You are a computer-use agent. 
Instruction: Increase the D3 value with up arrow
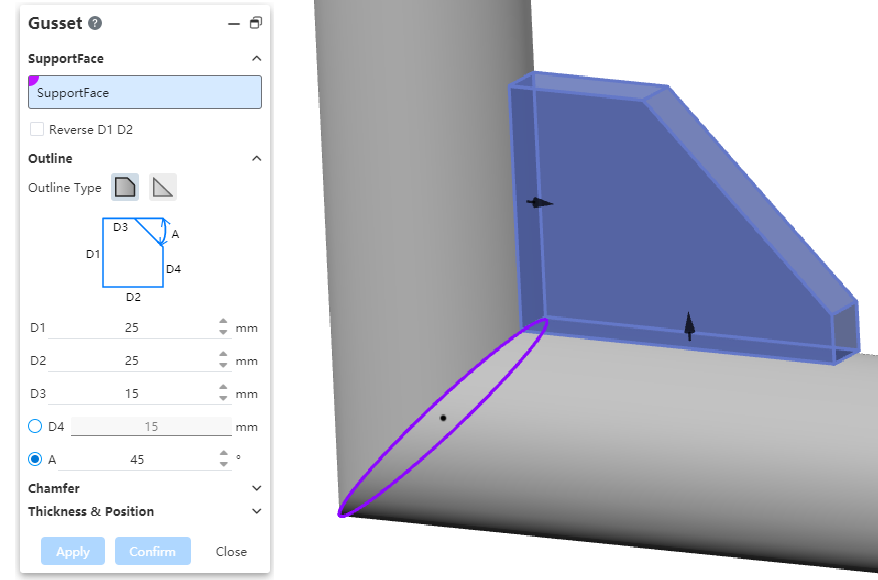click(x=223, y=389)
